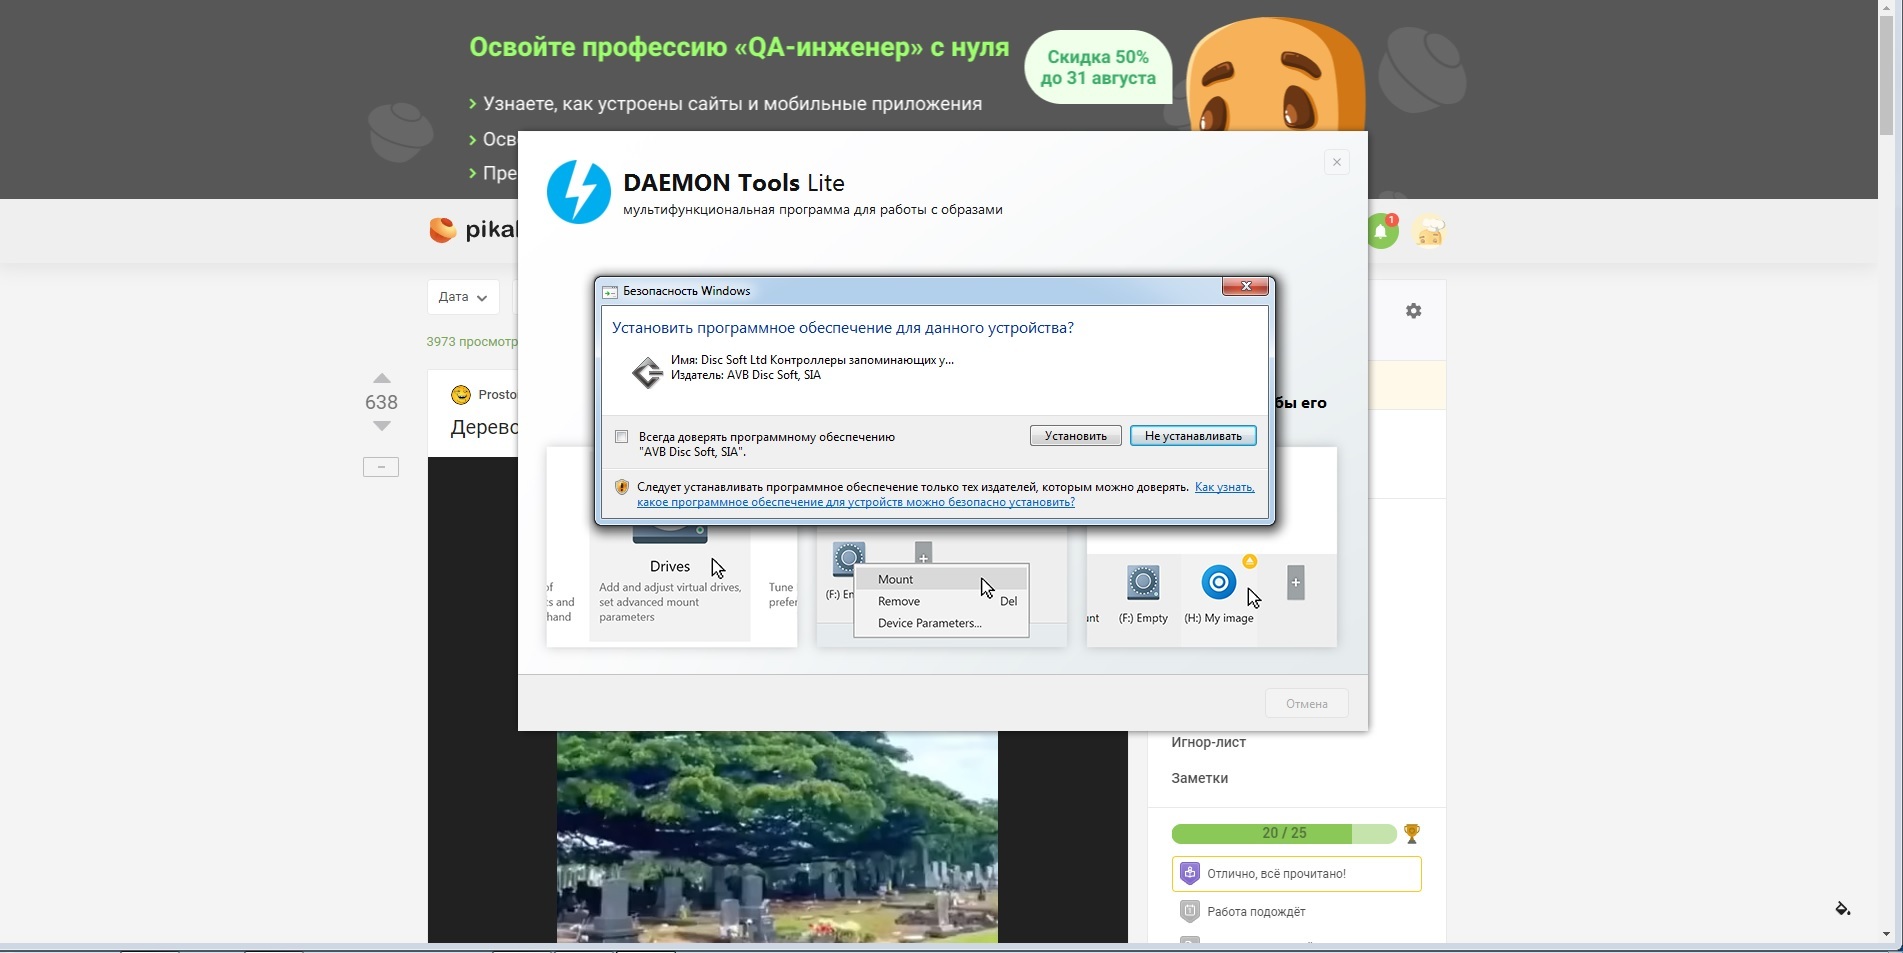The height and width of the screenshot is (953, 1903).
Task: Upvote the post with 638 rating
Action: (x=381, y=378)
